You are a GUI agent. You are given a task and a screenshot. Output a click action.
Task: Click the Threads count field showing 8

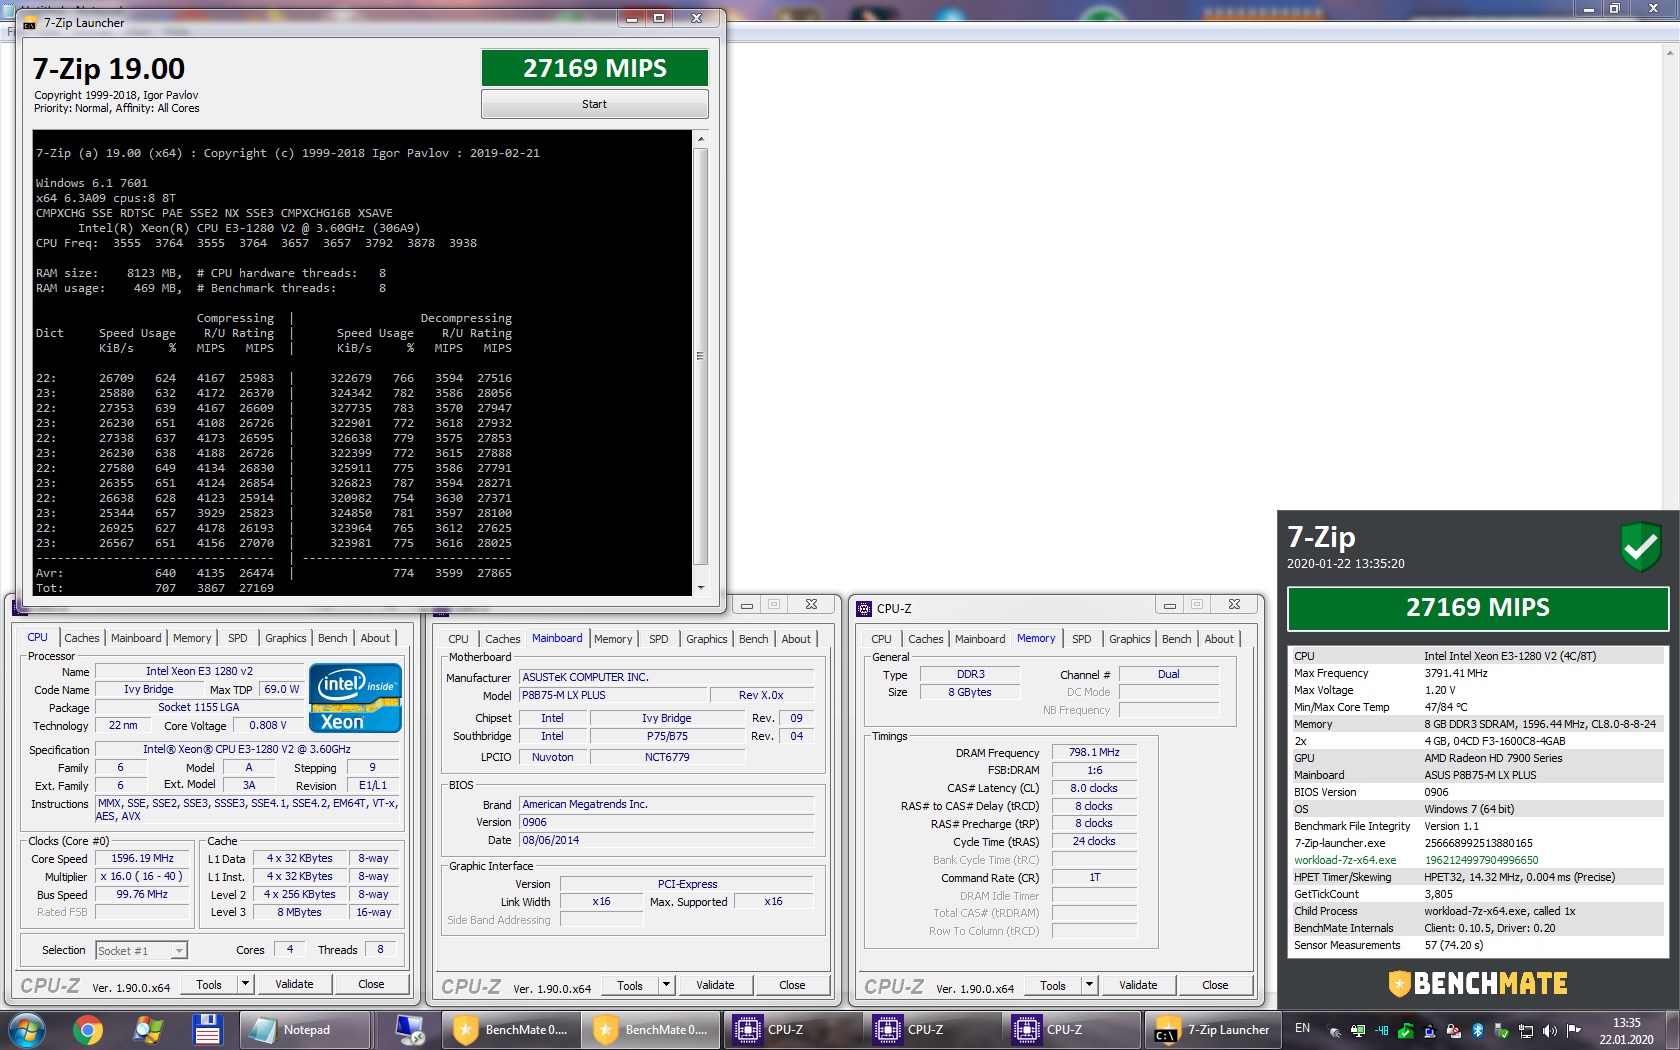click(x=380, y=949)
